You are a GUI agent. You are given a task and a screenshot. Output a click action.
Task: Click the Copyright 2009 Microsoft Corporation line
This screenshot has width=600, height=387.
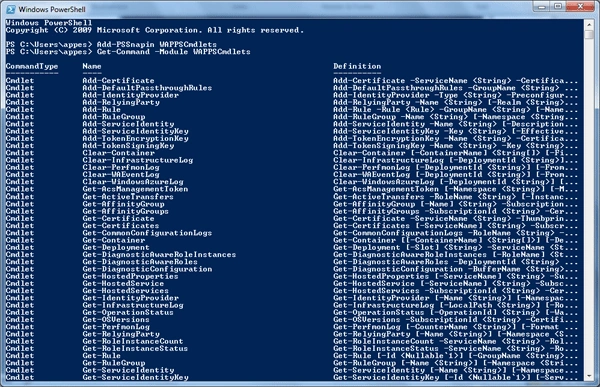(x=155, y=30)
